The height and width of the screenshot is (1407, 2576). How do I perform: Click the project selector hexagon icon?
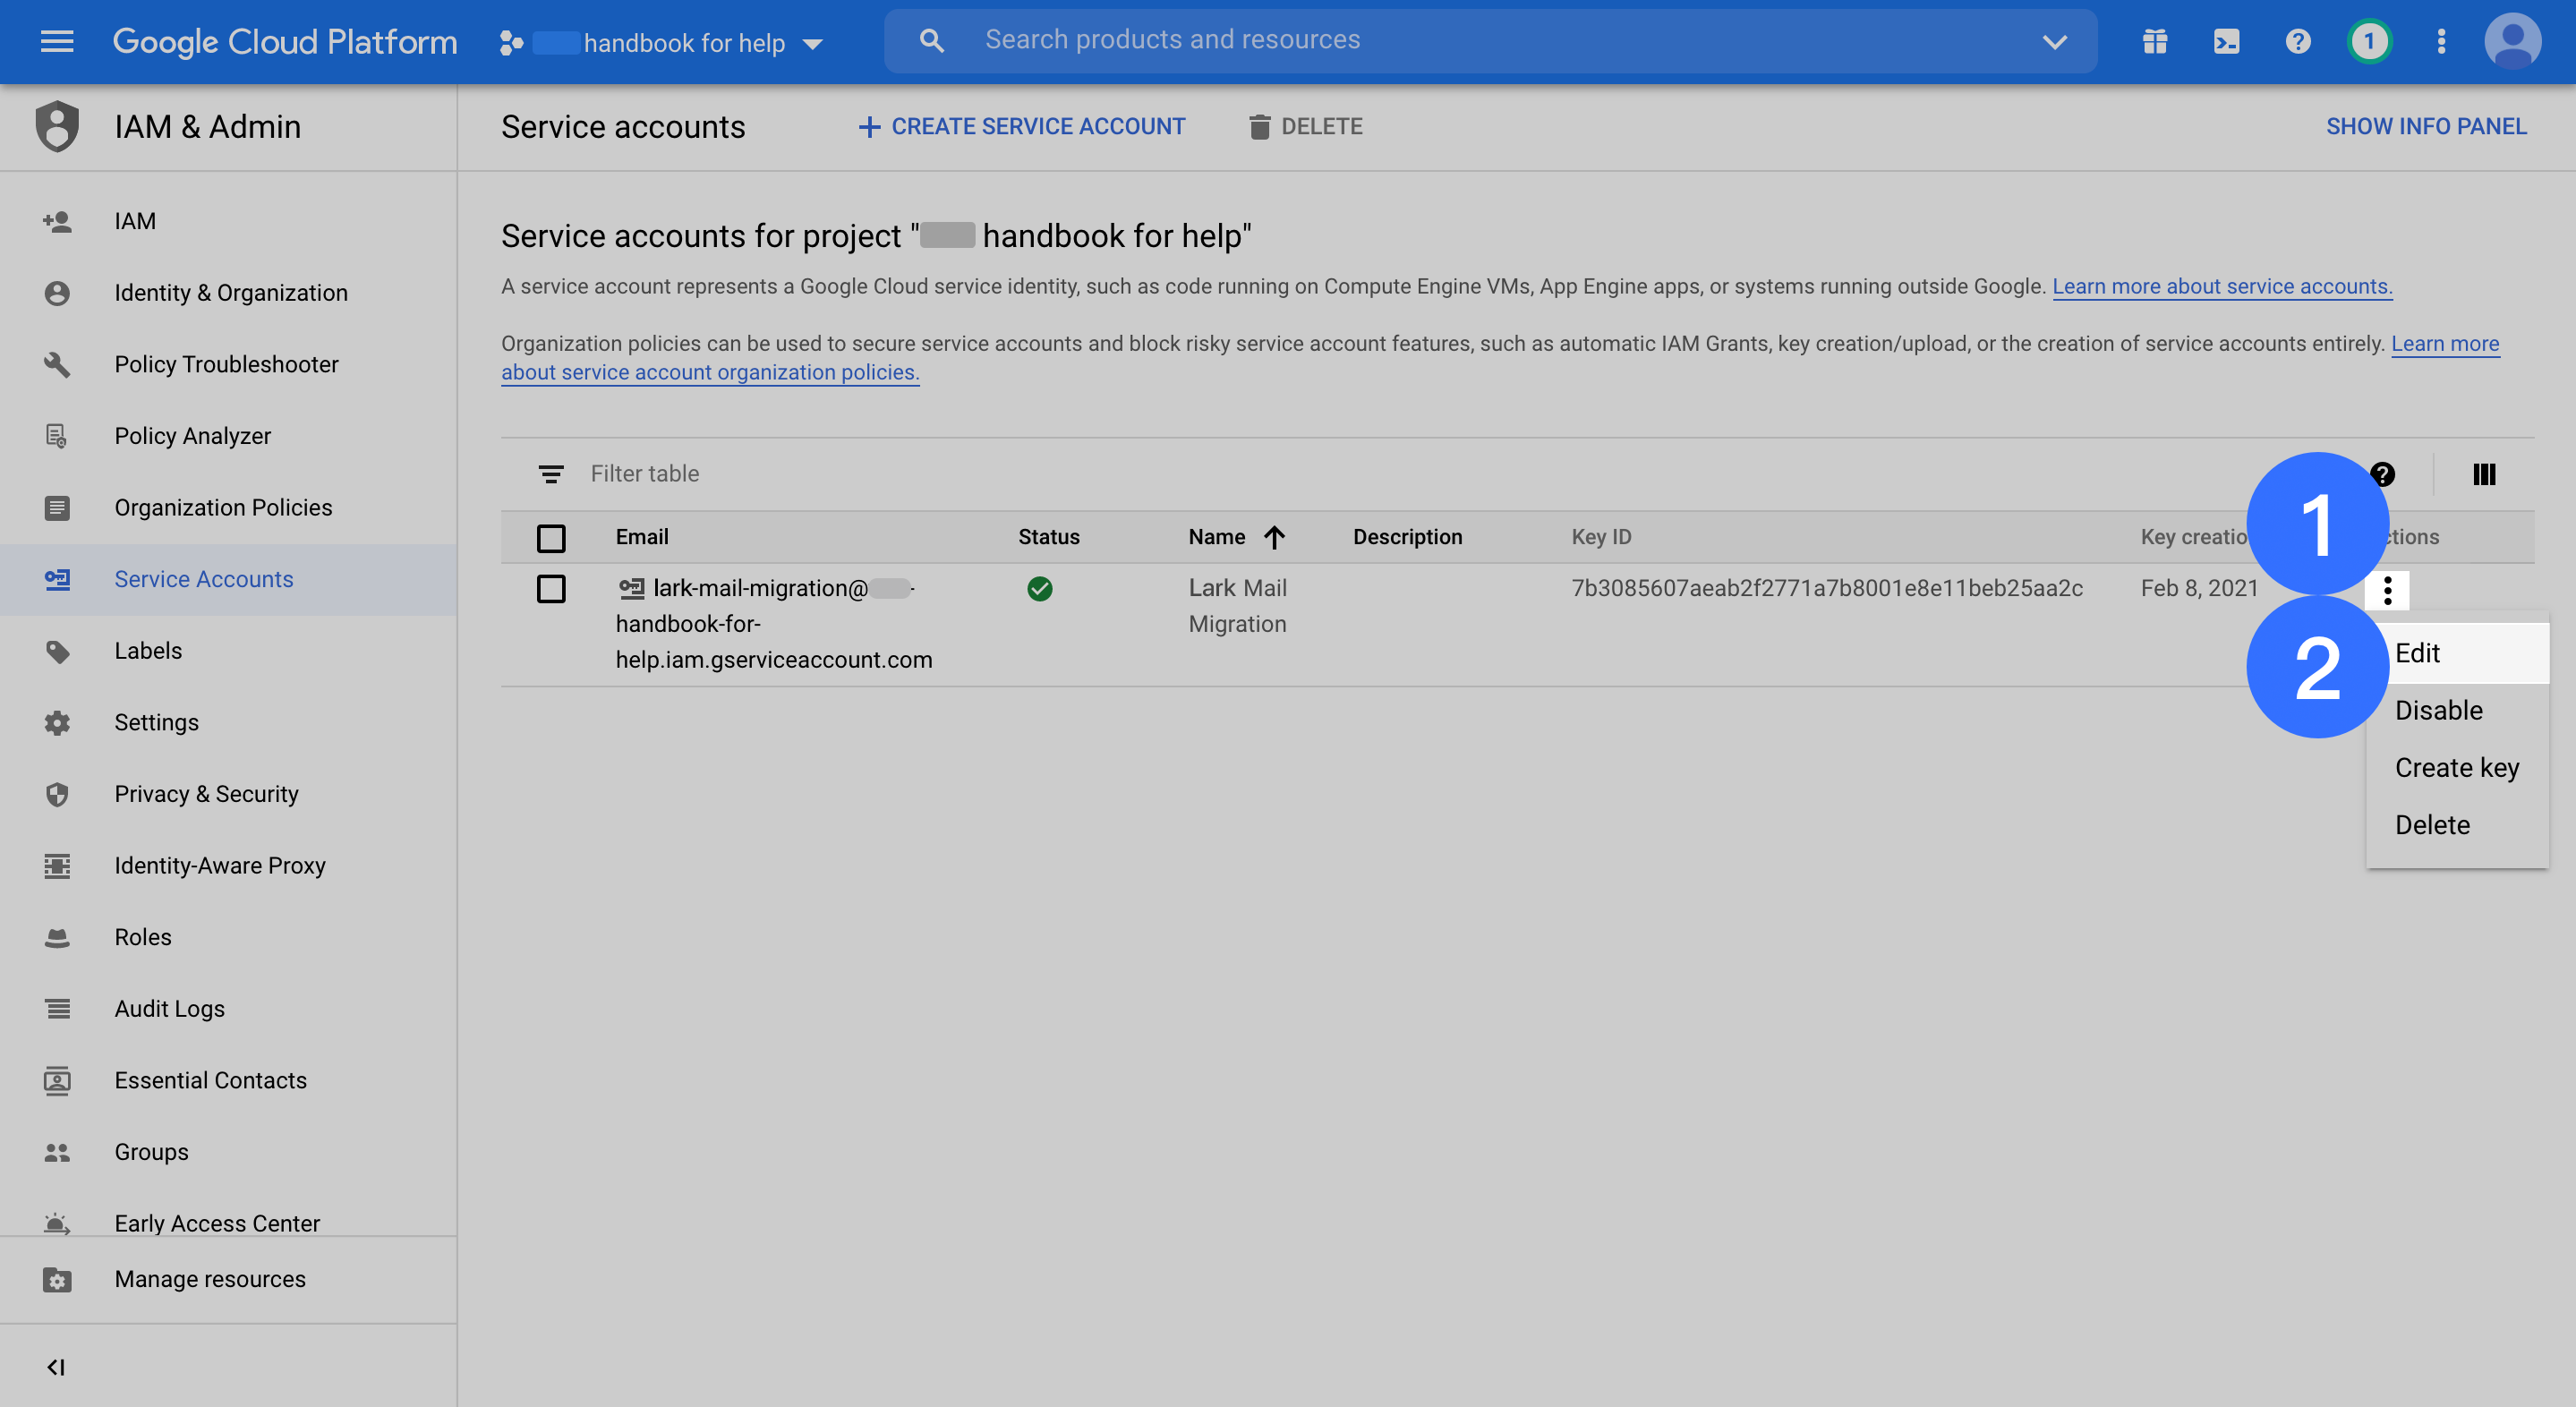click(x=511, y=43)
